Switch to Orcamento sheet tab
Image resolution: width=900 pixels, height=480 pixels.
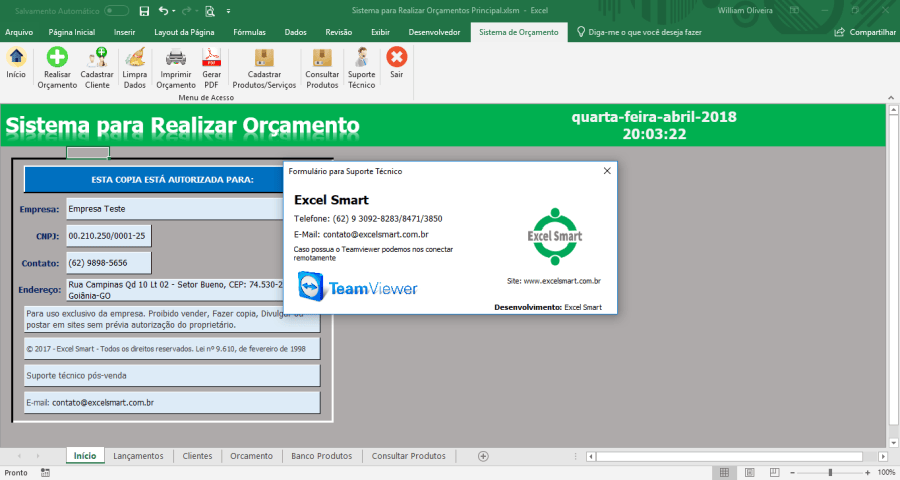tap(251, 456)
